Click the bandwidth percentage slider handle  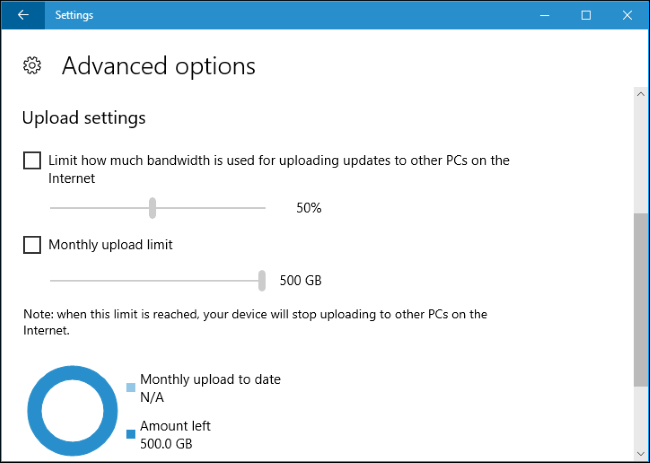click(x=153, y=208)
